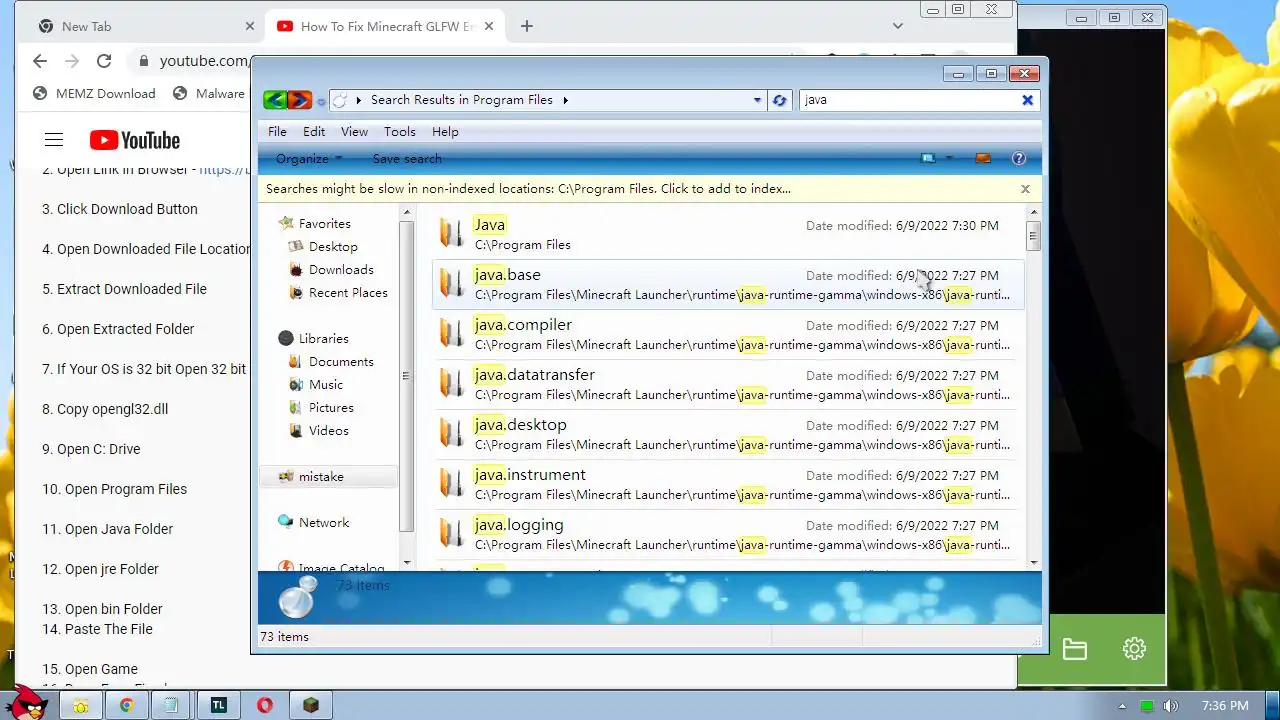Open the MEMZ Download bookmark
Viewport: 1280px width, 720px height.
pyautogui.click(x=94, y=94)
